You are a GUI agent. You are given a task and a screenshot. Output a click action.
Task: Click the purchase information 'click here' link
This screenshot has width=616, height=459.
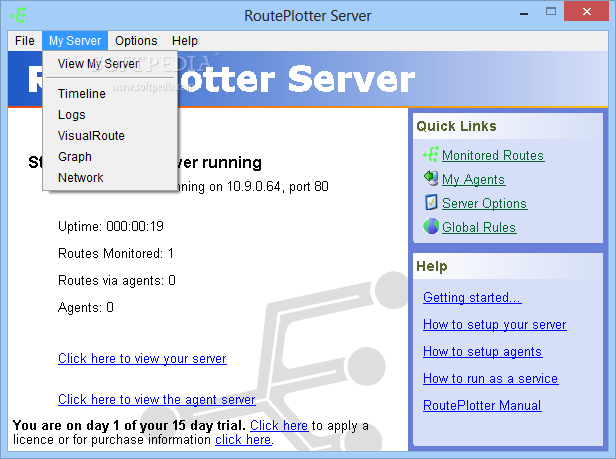tap(243, 439)
